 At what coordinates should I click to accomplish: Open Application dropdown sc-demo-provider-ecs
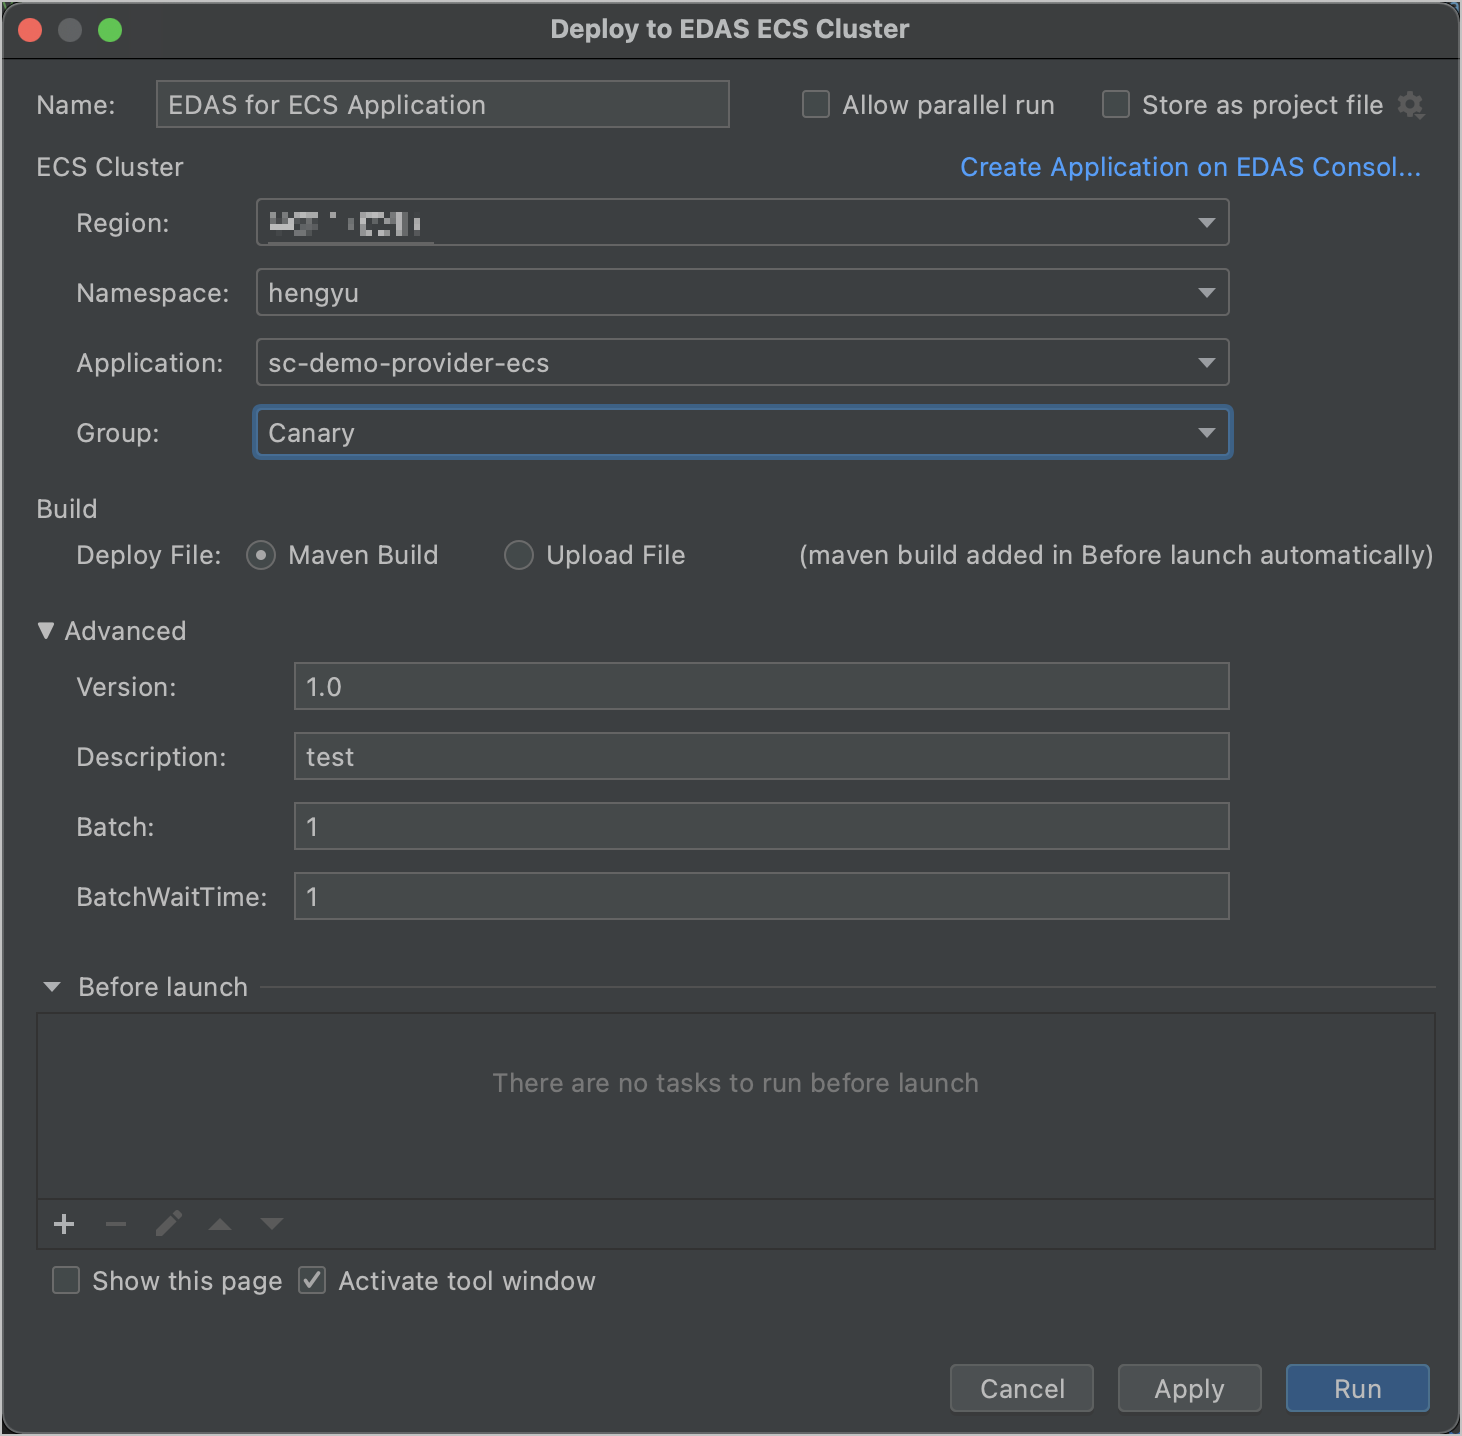tap(742, 363)
